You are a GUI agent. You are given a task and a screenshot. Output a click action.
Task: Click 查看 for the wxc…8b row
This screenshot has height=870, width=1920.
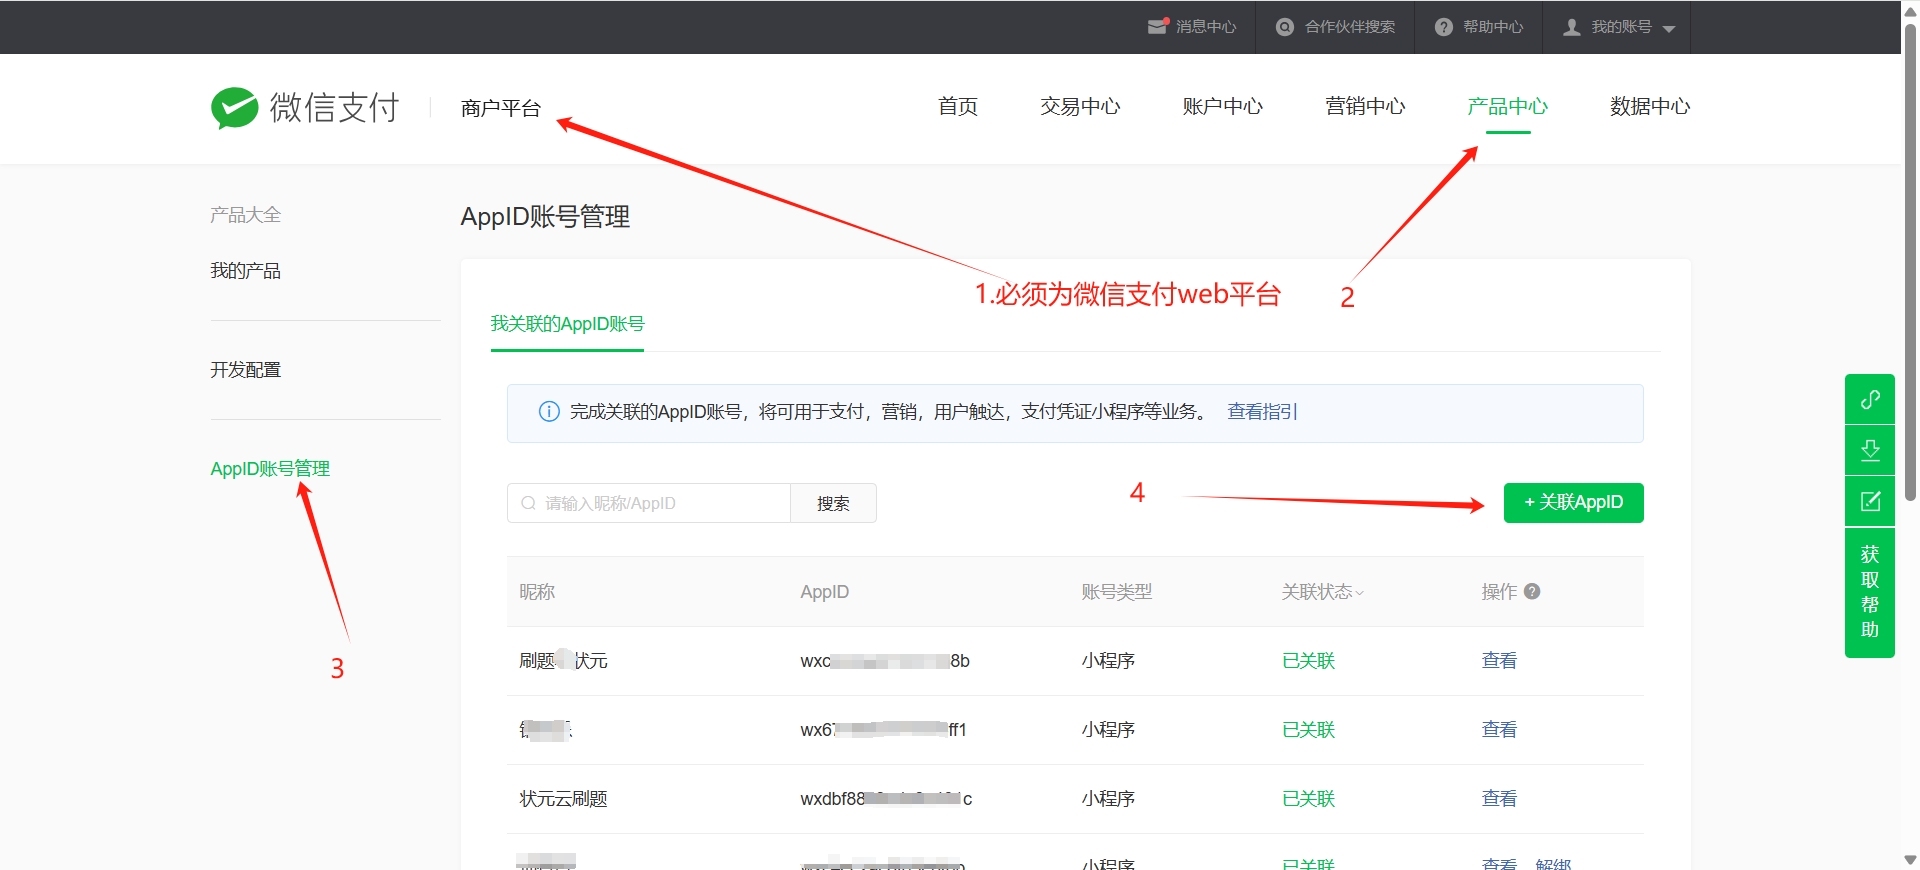pyautogui.click(x=1499, y=661)
